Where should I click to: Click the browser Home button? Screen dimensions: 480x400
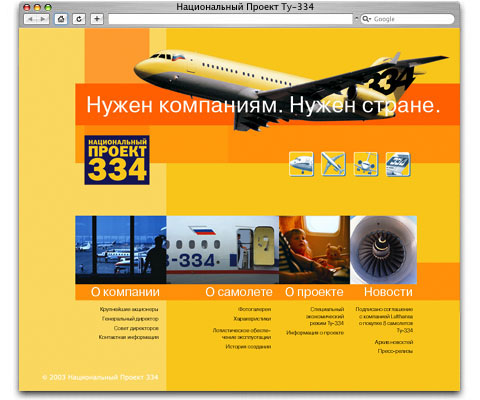tap(61, 19)
